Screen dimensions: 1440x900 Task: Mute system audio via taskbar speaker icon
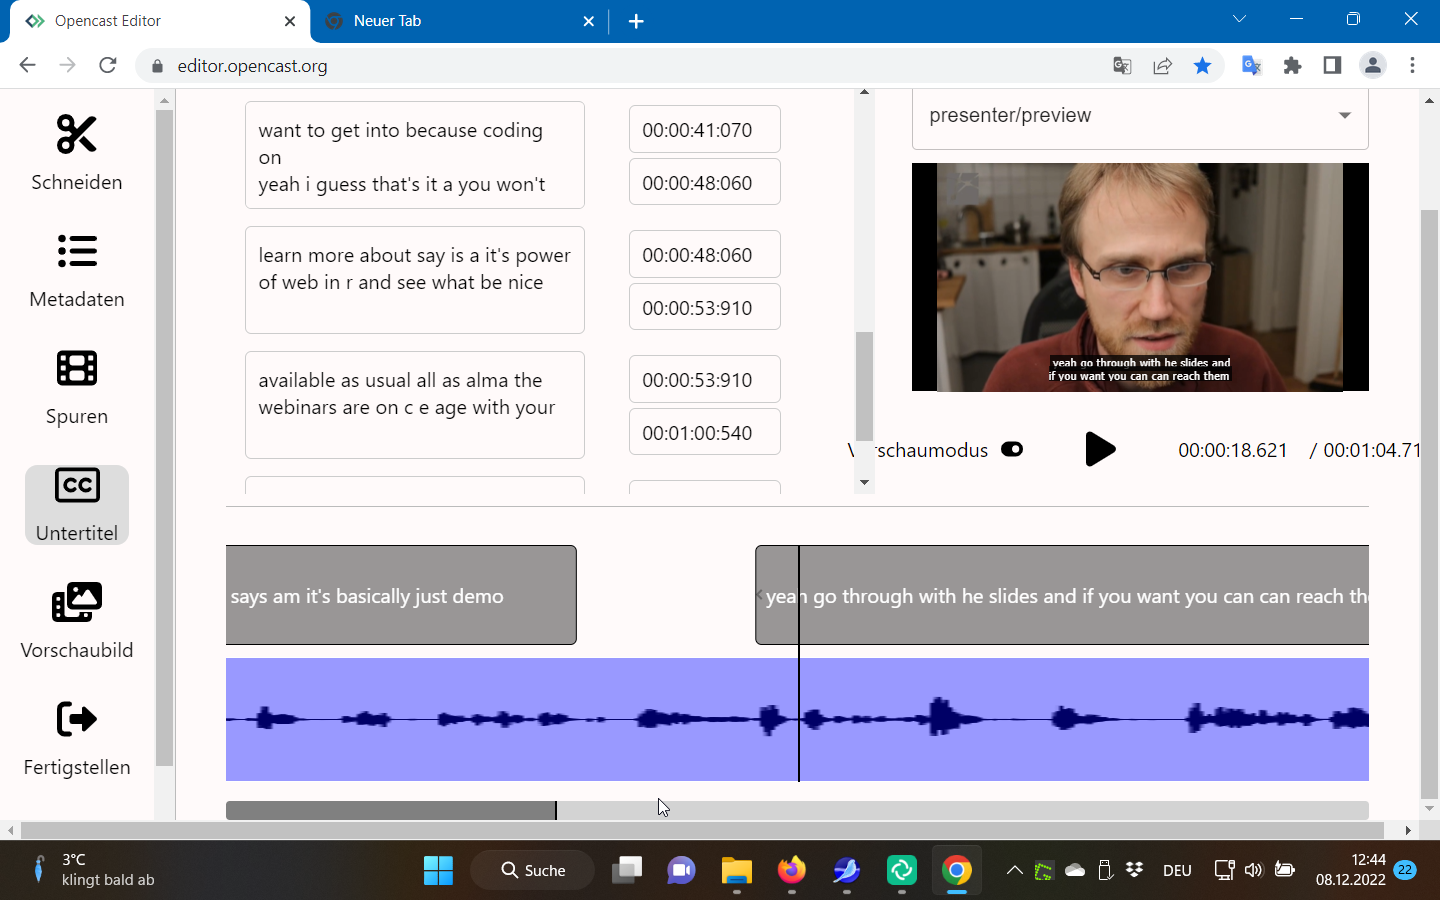pos(1253,870)
